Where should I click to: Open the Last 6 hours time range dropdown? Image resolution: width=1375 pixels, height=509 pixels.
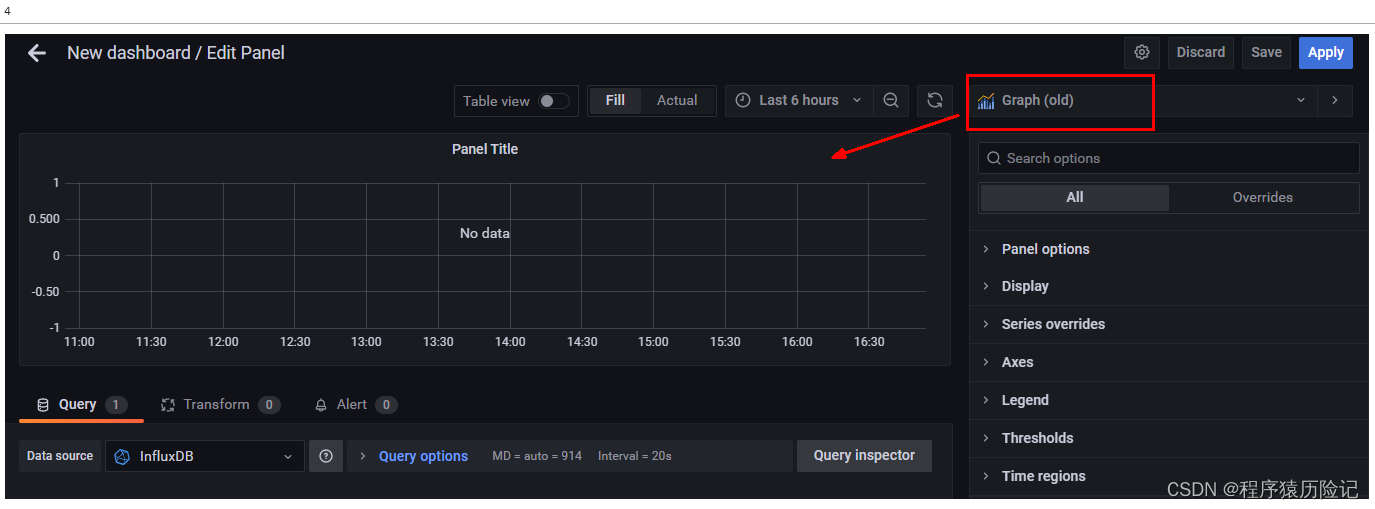pyautogui.click(x=799, y=100)
